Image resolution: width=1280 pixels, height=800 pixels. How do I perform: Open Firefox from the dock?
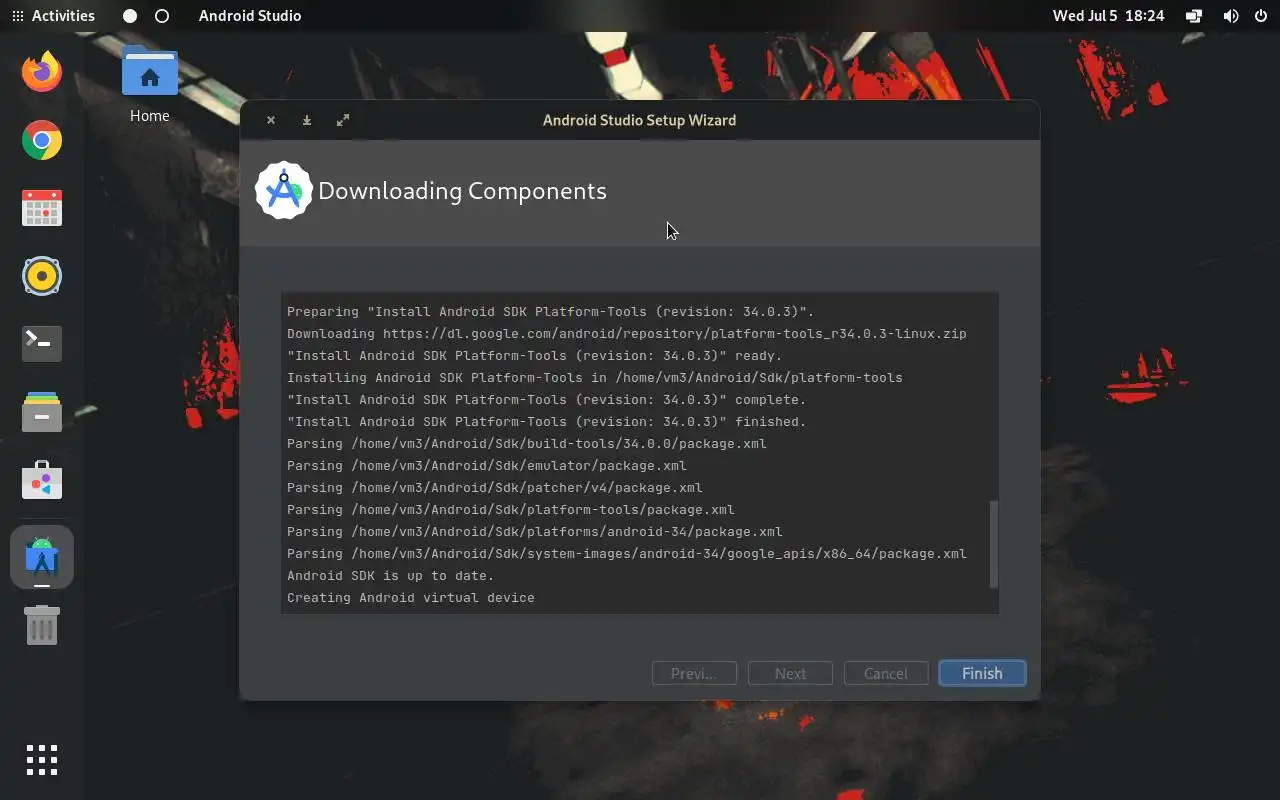pyautogui.click(x=42, y=71)
